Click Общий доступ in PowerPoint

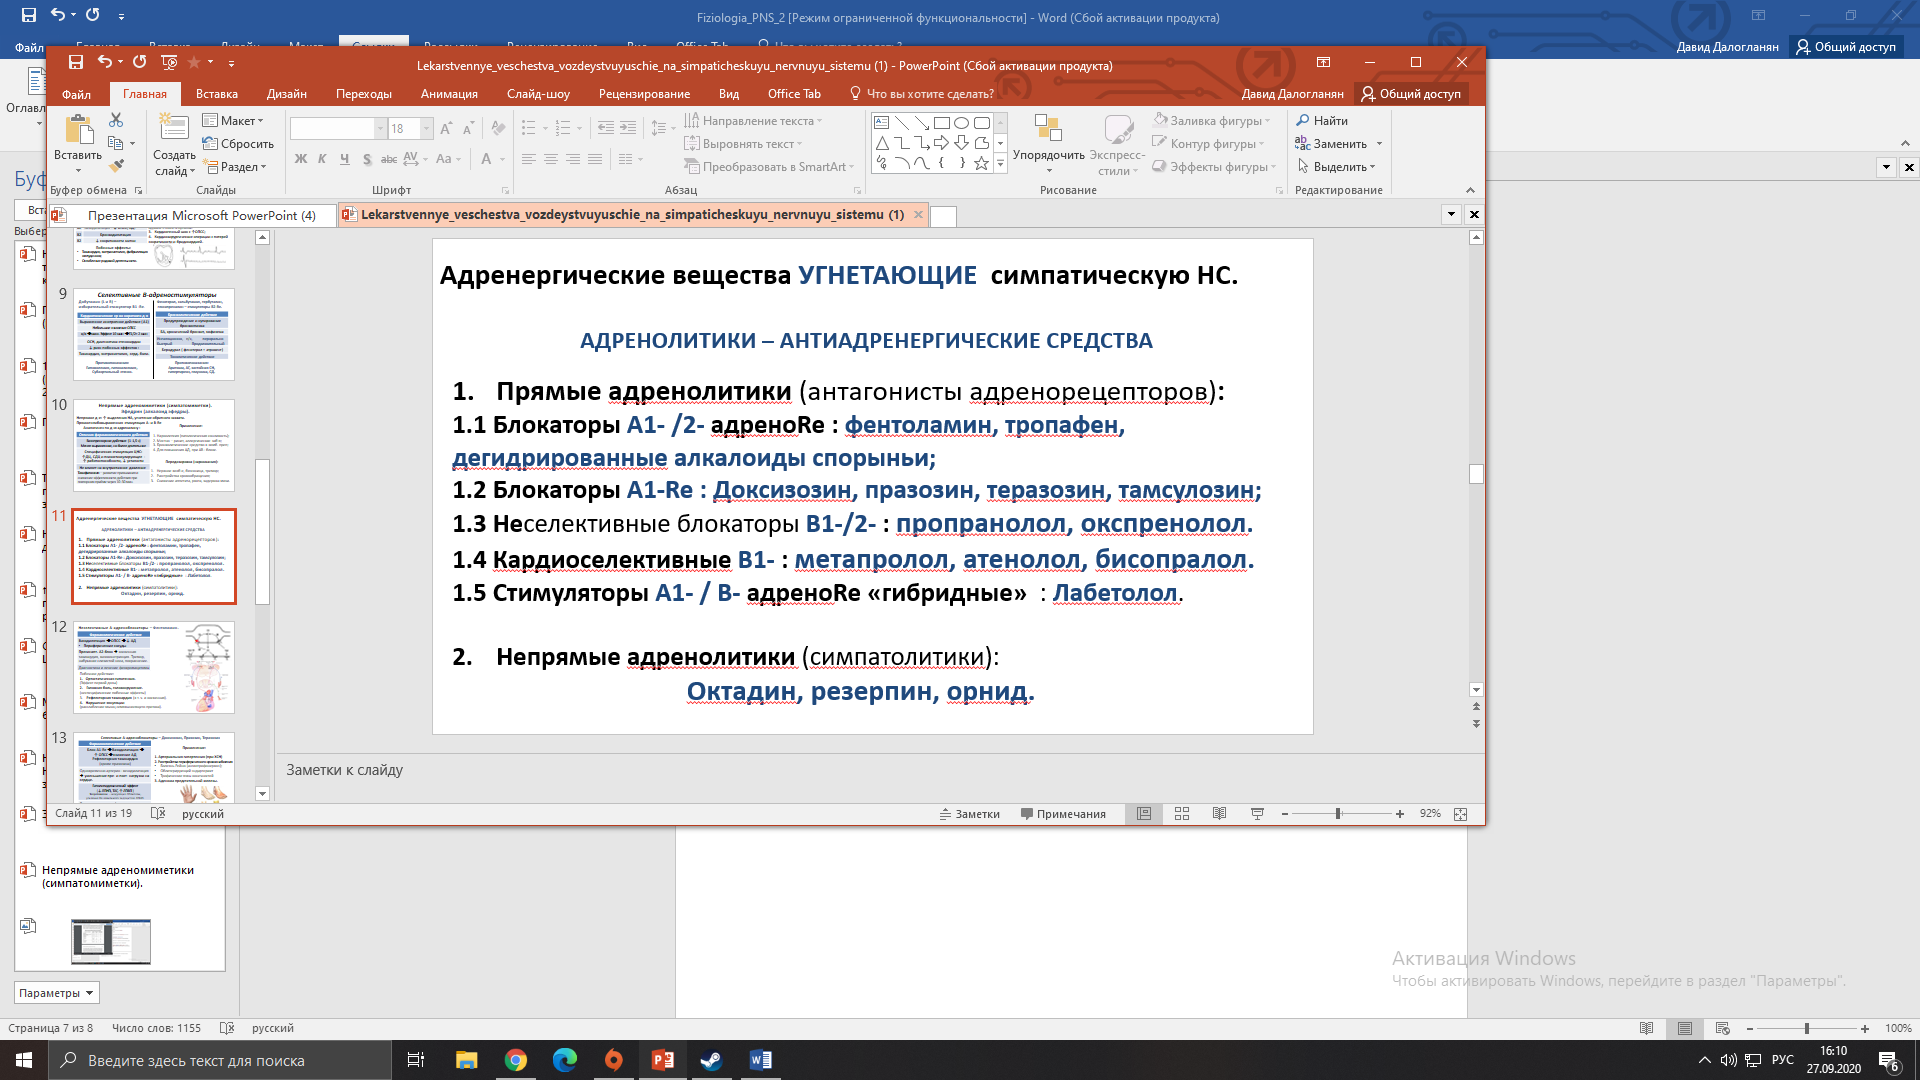1411,94
